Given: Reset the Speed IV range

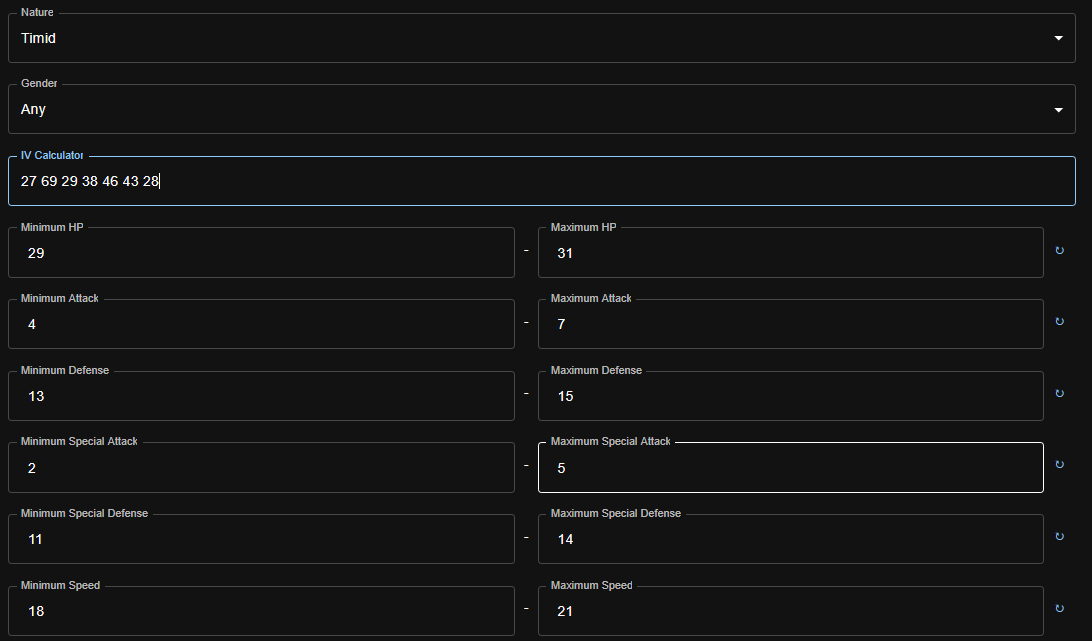Looking at the screenshot, I should click(1060, 608).
